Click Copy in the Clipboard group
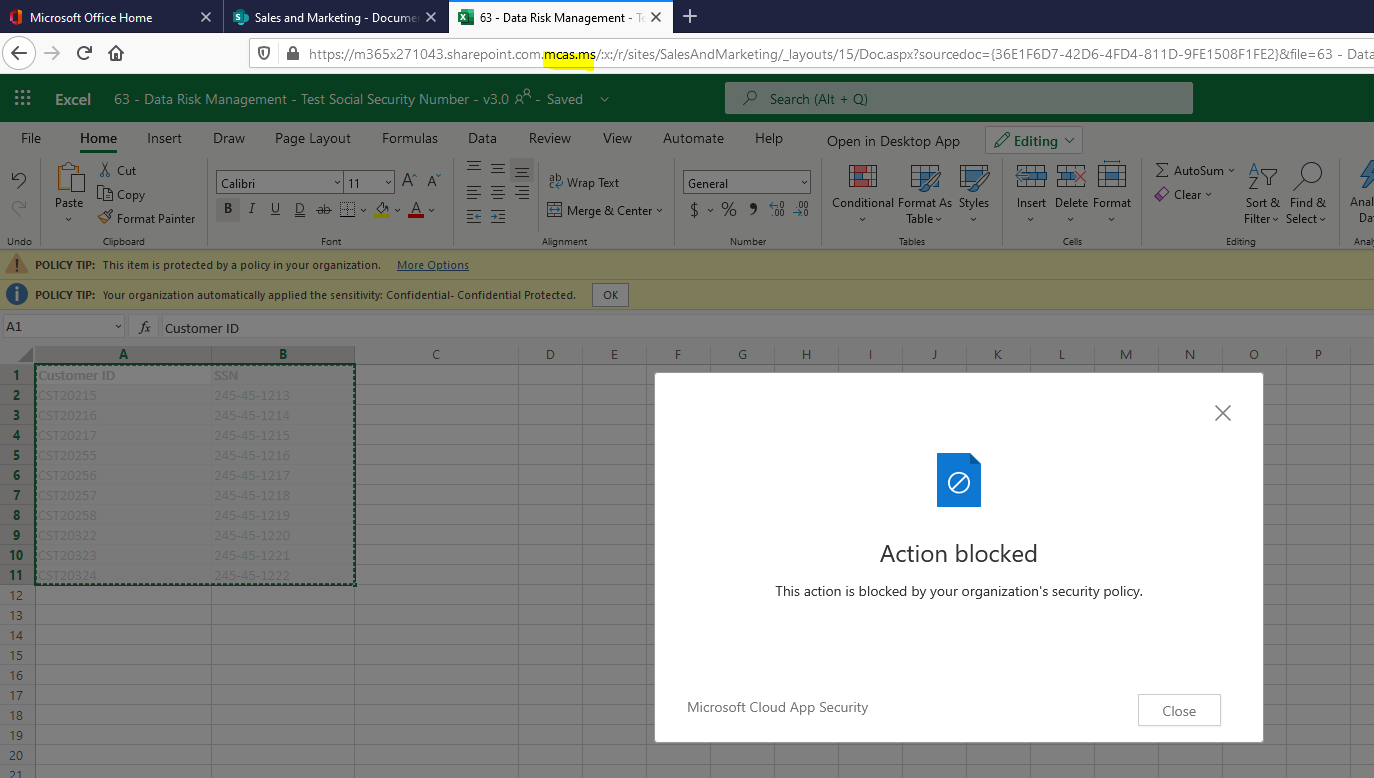The height and width of the screenshot is (778, 1374). (x=122, y=194)
